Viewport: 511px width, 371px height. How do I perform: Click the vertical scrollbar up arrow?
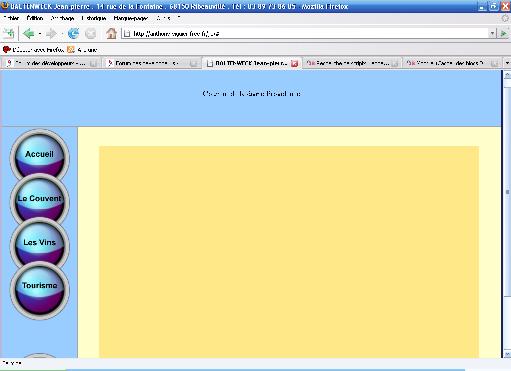point(507,75)
